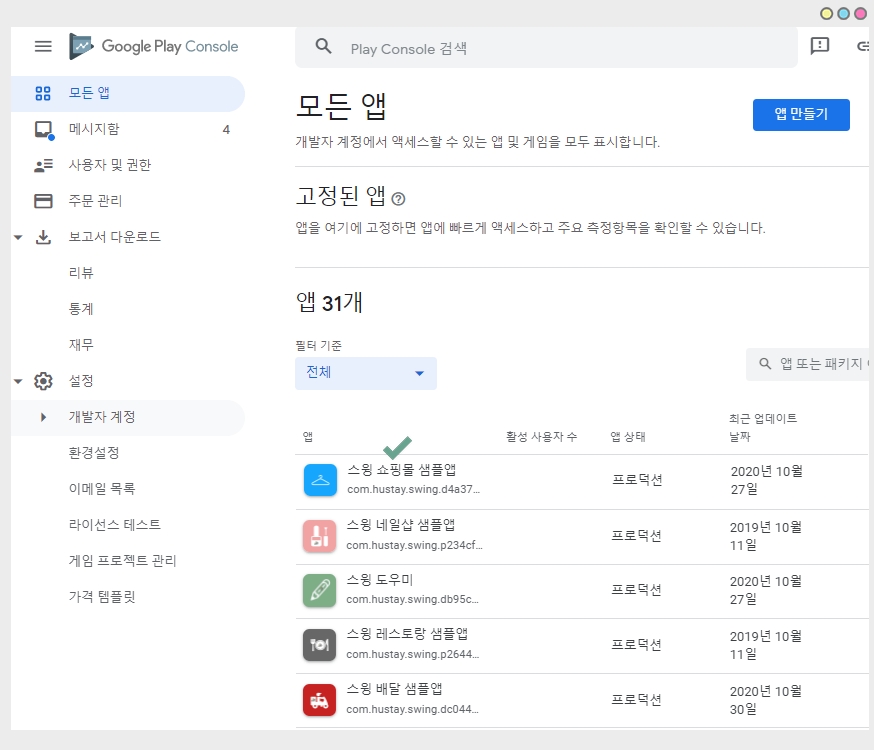
Task: Collapse the 설정 section arrow
Action: pyautogui.click(x=18, y=382)
